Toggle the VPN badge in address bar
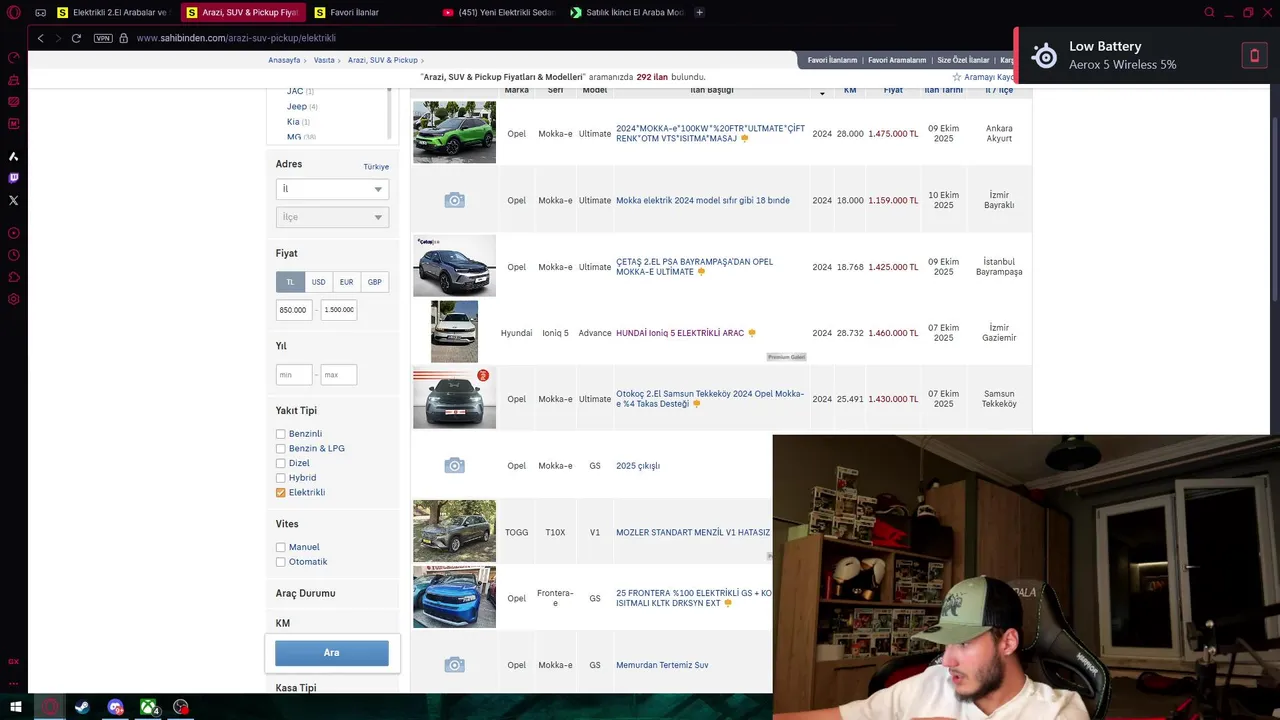Viewport: 1280px width, 720px height. point(103,38)
